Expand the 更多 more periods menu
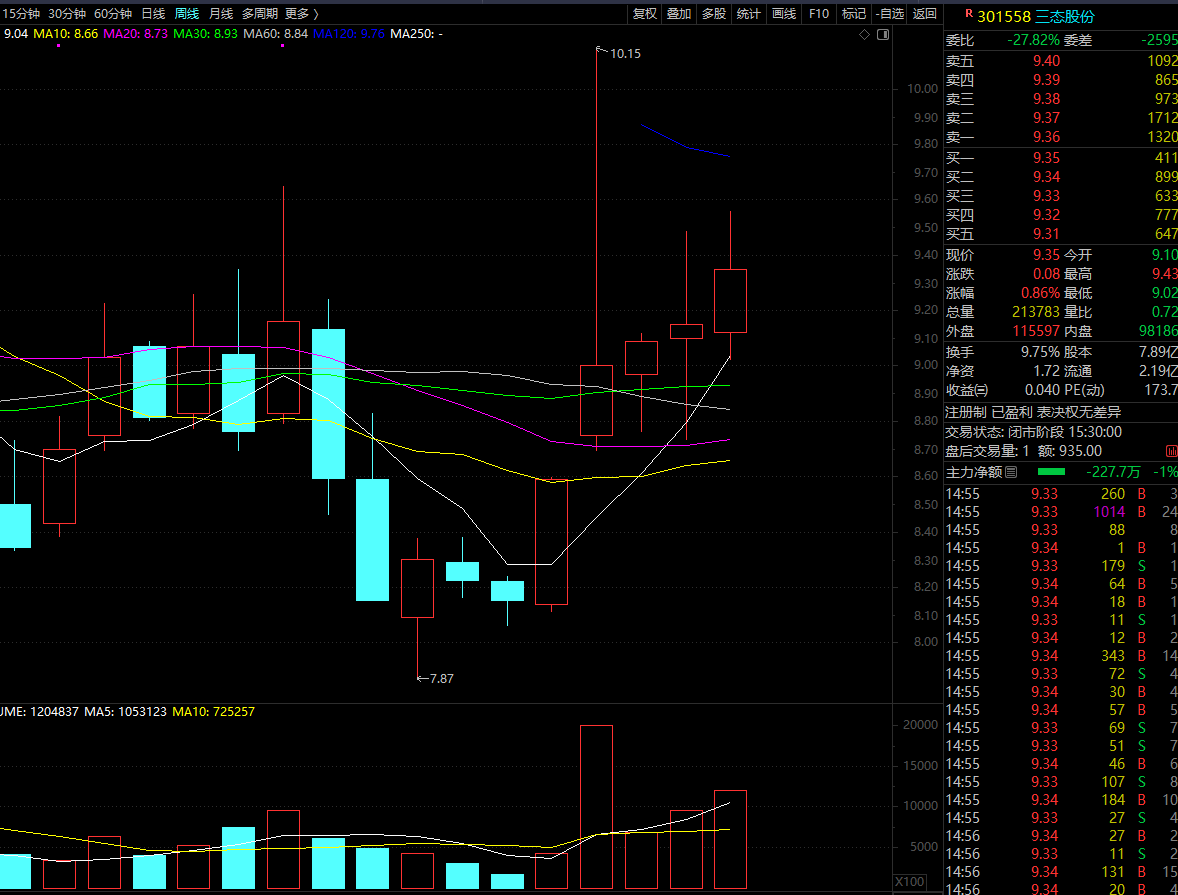The width and height of the screenshot is (1178, 895). tap(301, 14)
